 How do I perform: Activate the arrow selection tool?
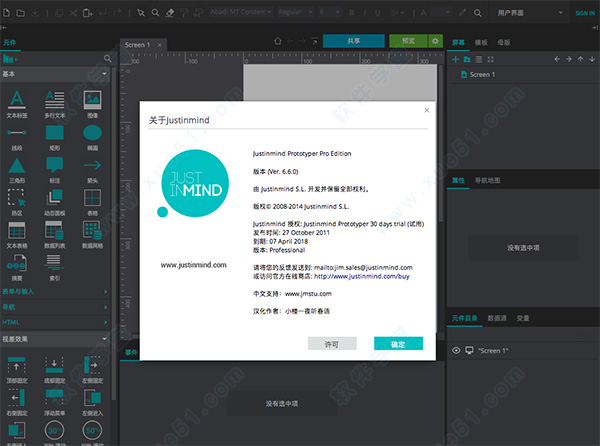[x=141, y=13]
